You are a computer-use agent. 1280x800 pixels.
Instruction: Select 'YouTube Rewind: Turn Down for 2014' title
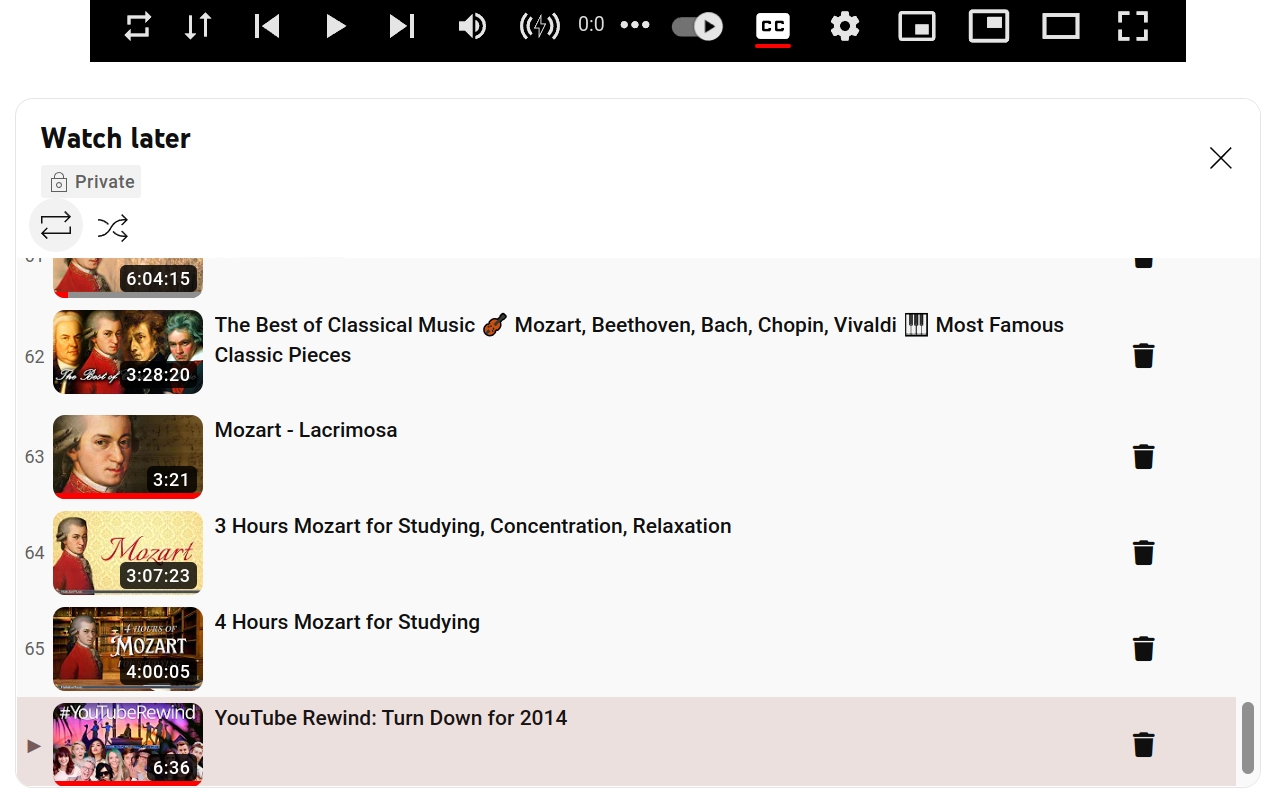(x=391, y=718)
